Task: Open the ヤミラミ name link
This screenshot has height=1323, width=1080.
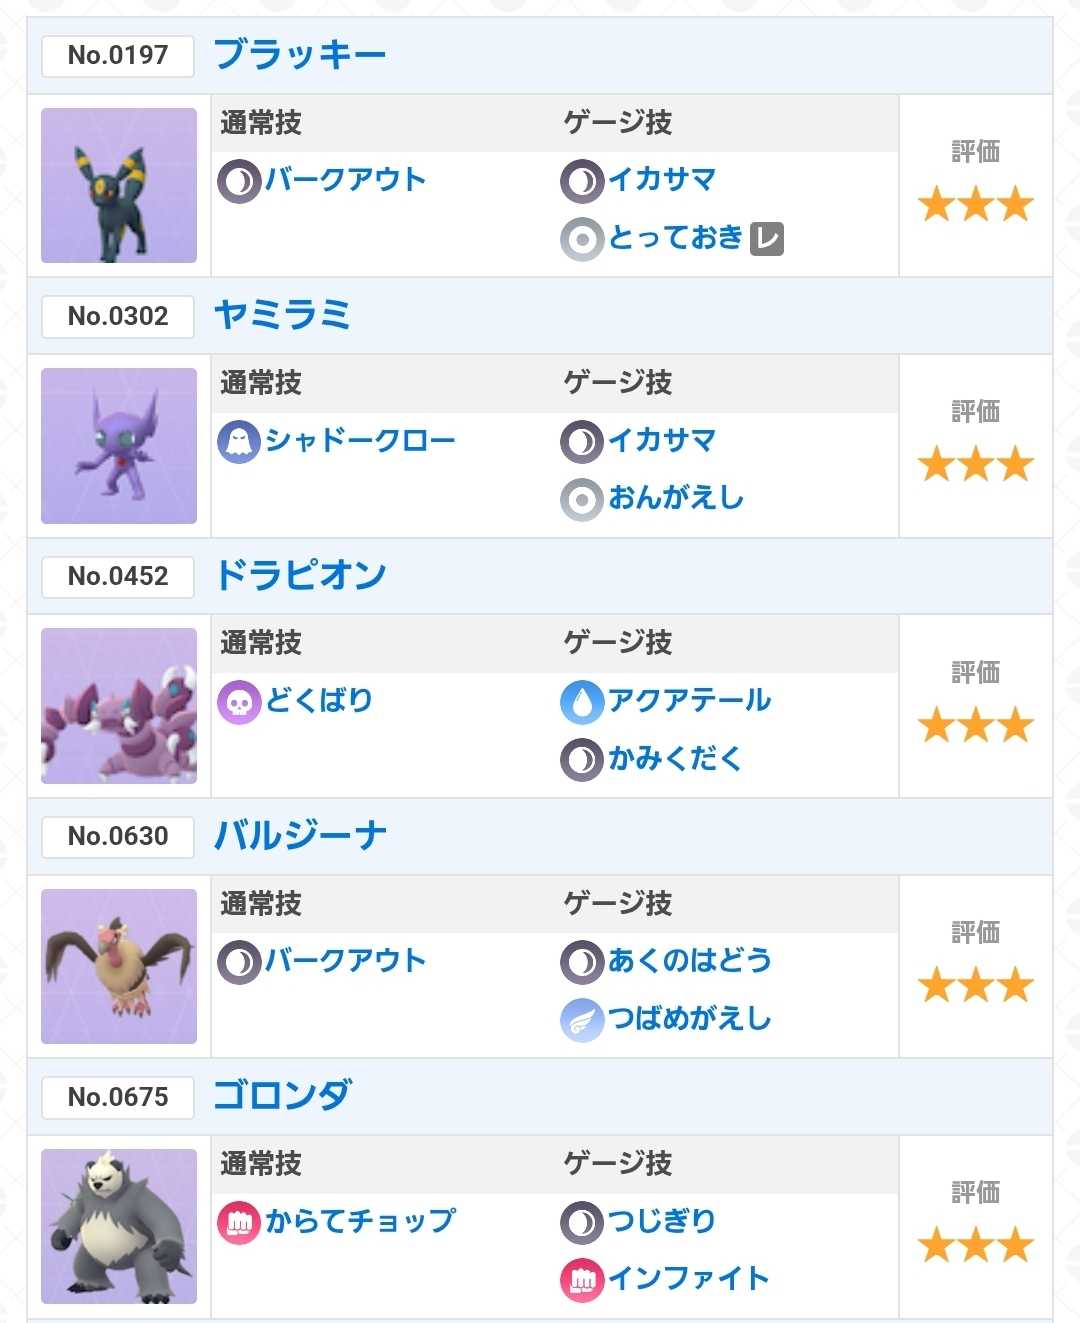Action: 282,315
